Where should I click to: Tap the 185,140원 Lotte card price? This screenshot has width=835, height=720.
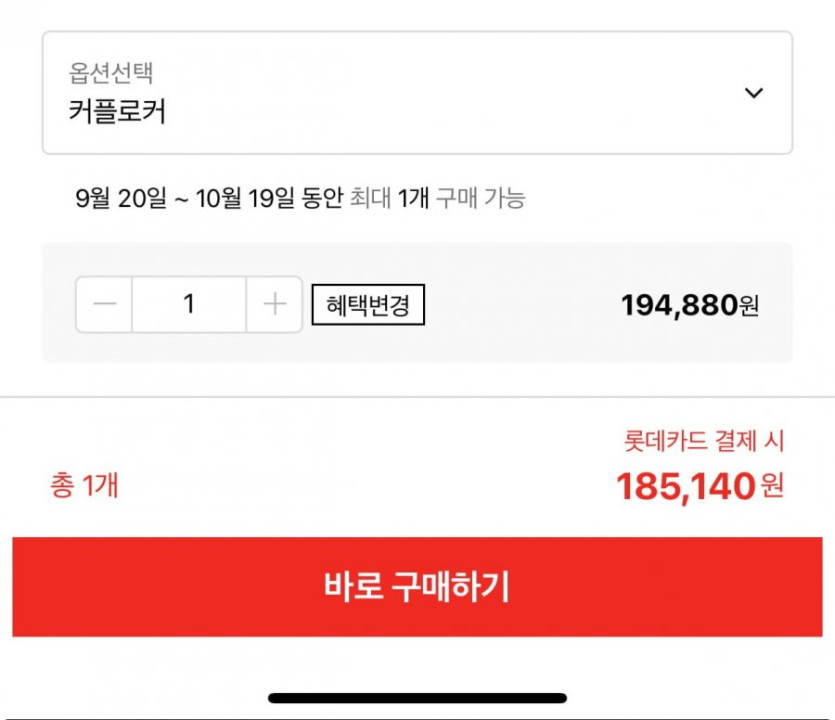[685, 487]
